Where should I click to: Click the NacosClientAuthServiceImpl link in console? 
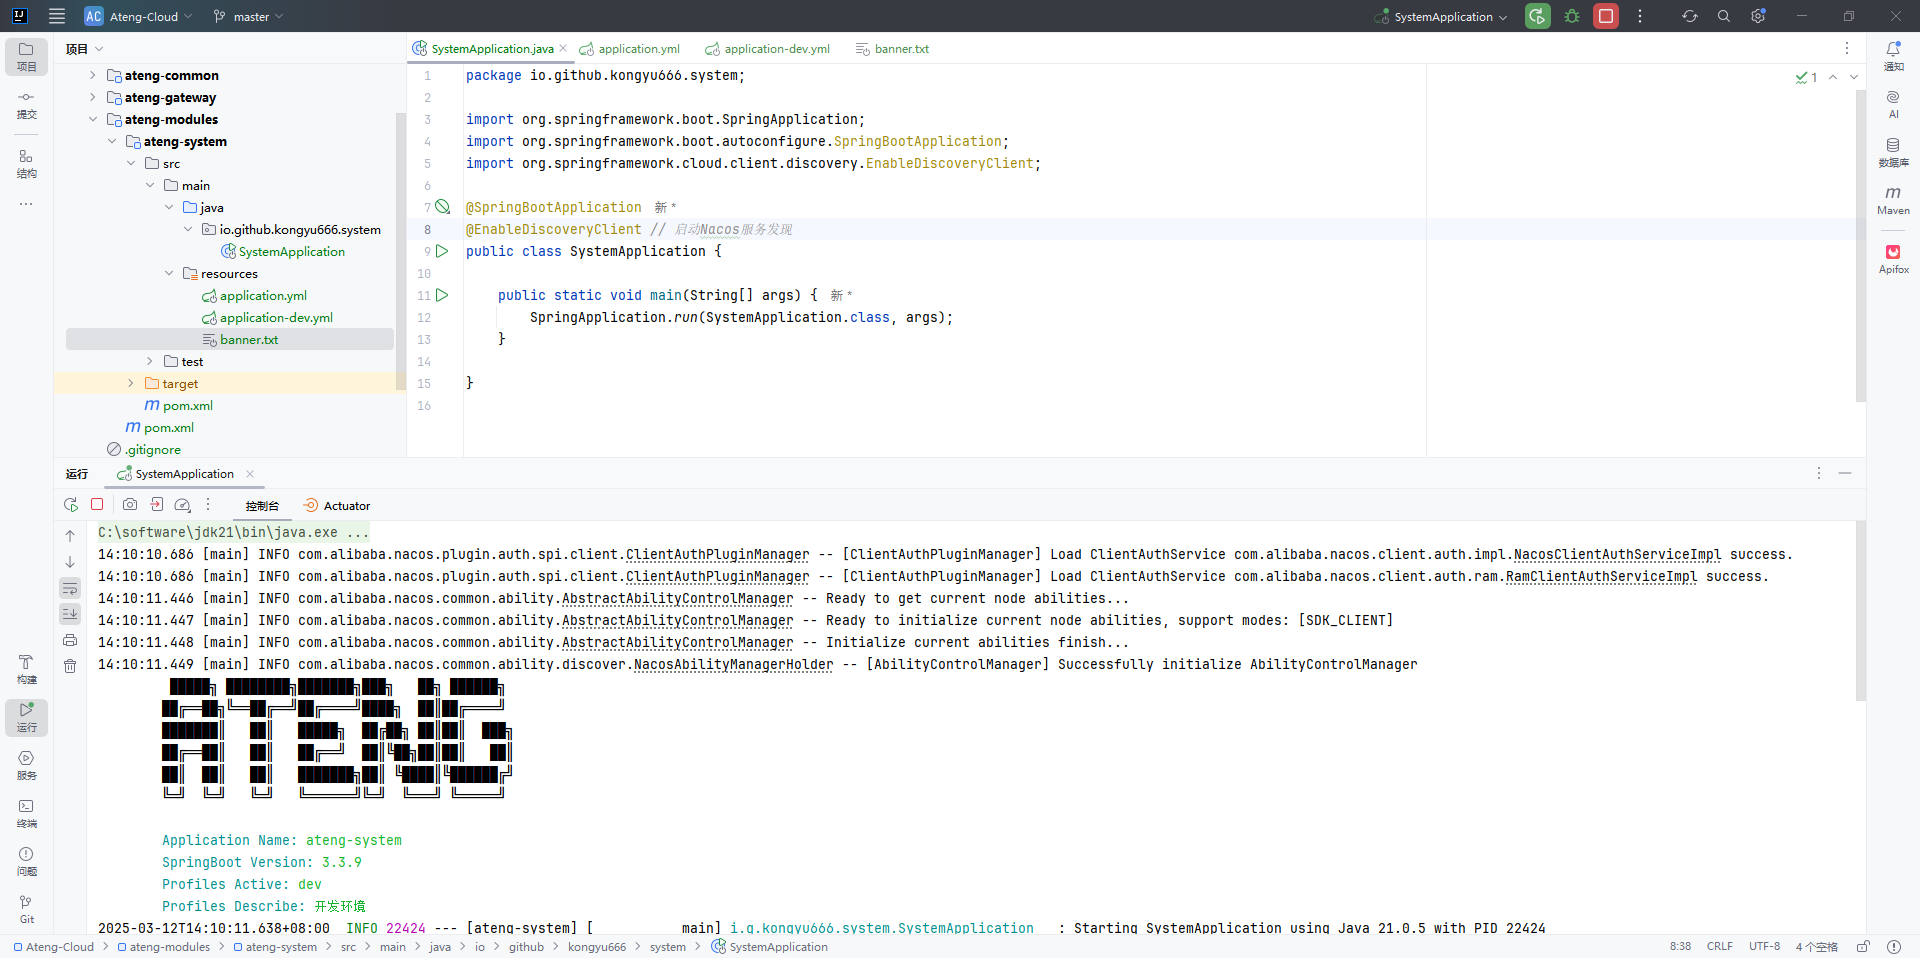pyautogui.click(x=1616, y=555)
